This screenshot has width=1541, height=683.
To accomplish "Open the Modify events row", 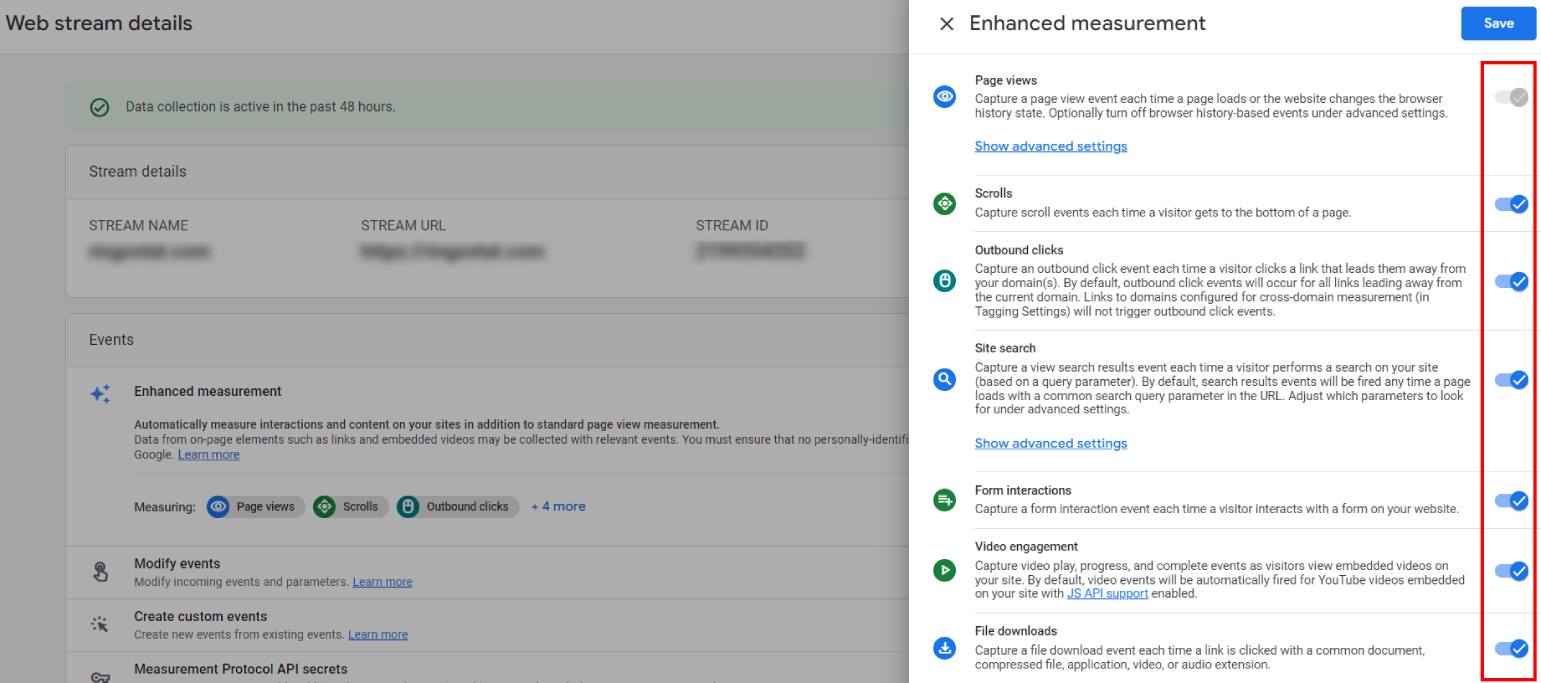I will point(488,572).
